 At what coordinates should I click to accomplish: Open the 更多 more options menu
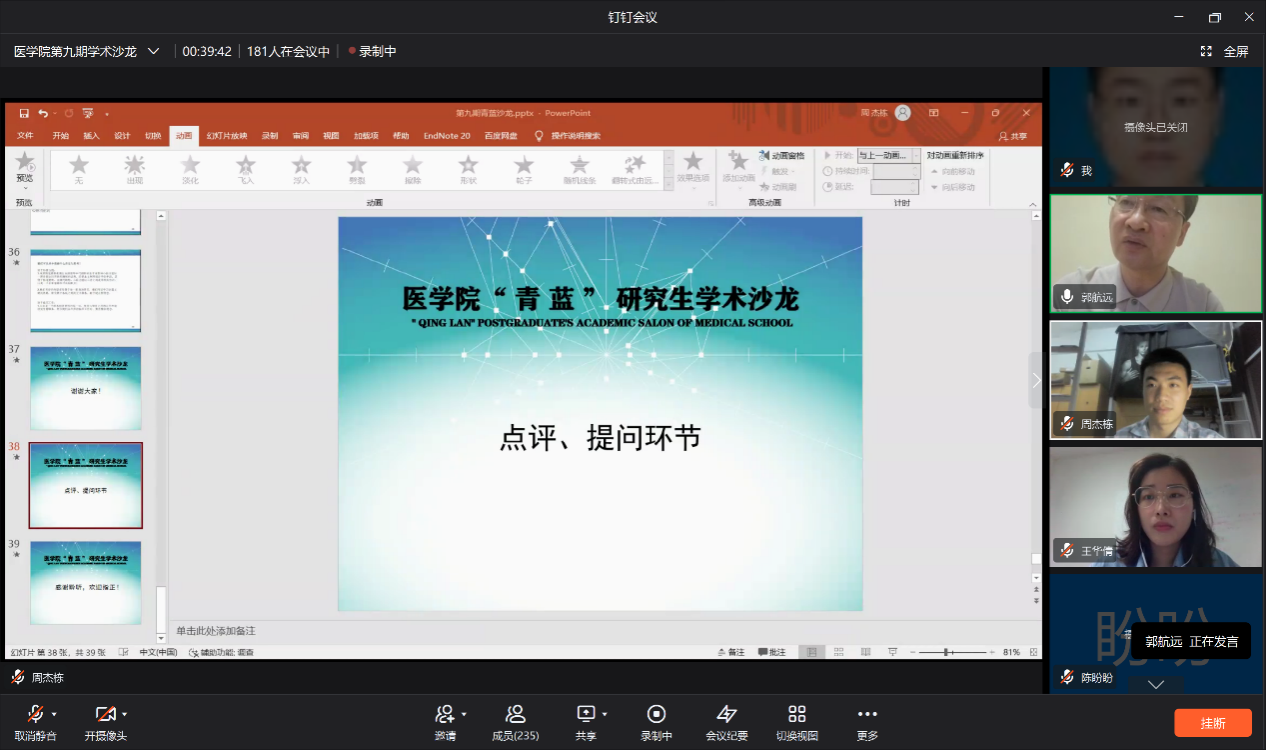coord(867,714)
